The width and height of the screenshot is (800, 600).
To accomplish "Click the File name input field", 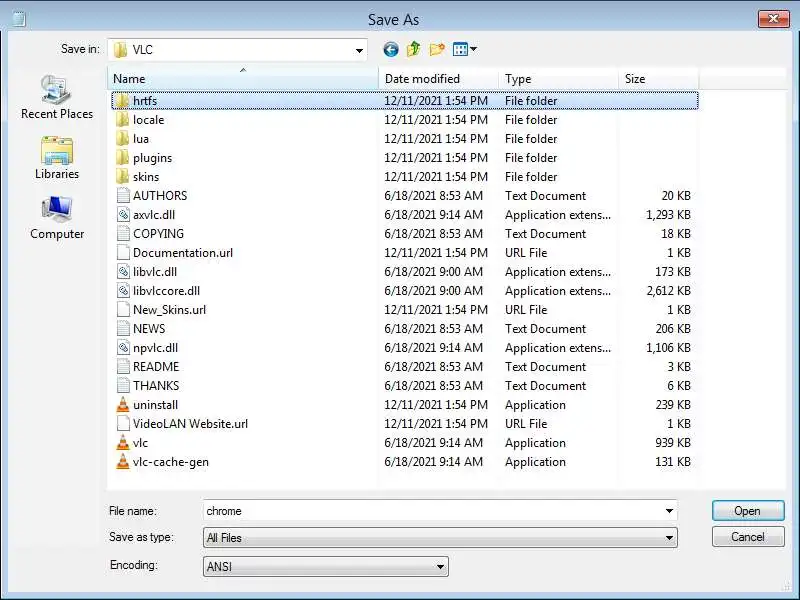I will tap(440, 511).
